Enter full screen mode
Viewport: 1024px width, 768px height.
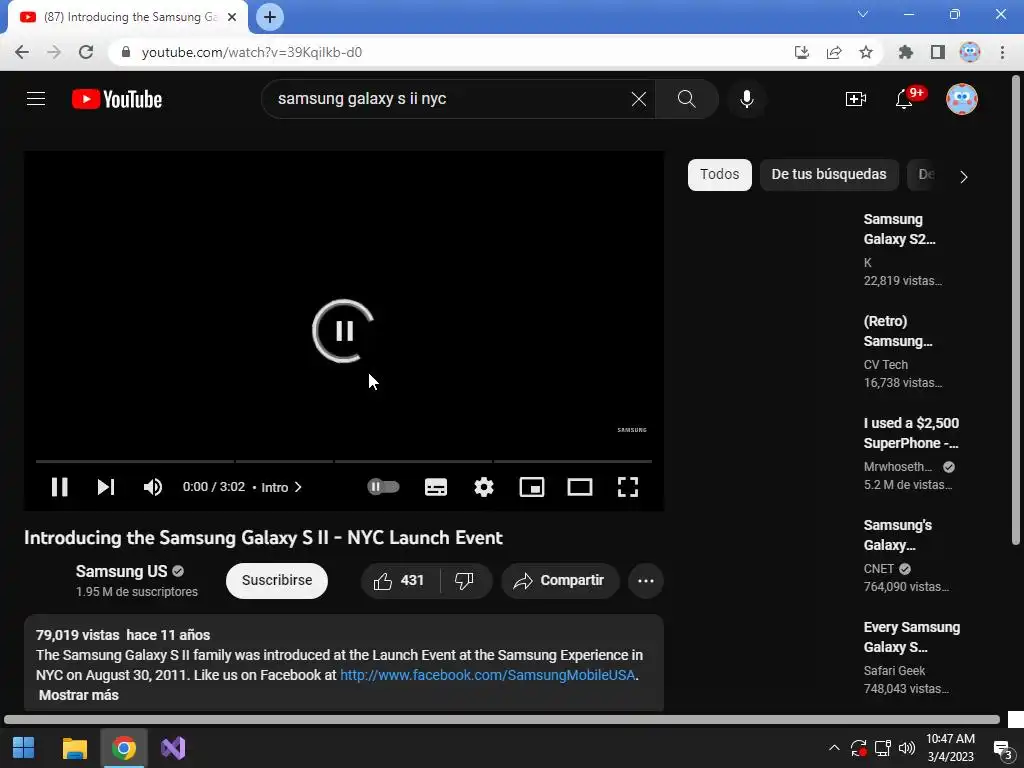click(628, 487)
